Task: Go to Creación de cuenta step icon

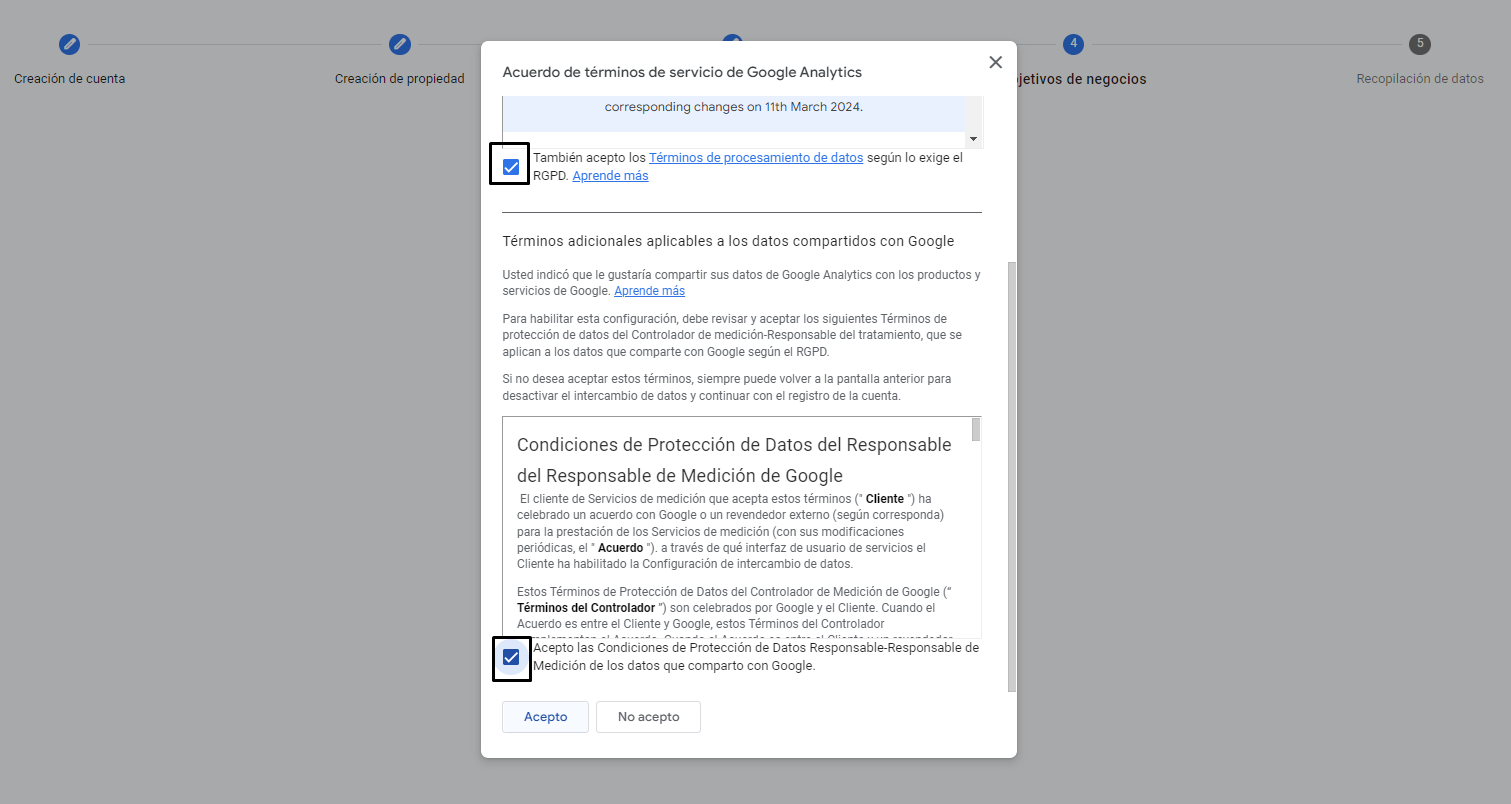Action: 70,44
